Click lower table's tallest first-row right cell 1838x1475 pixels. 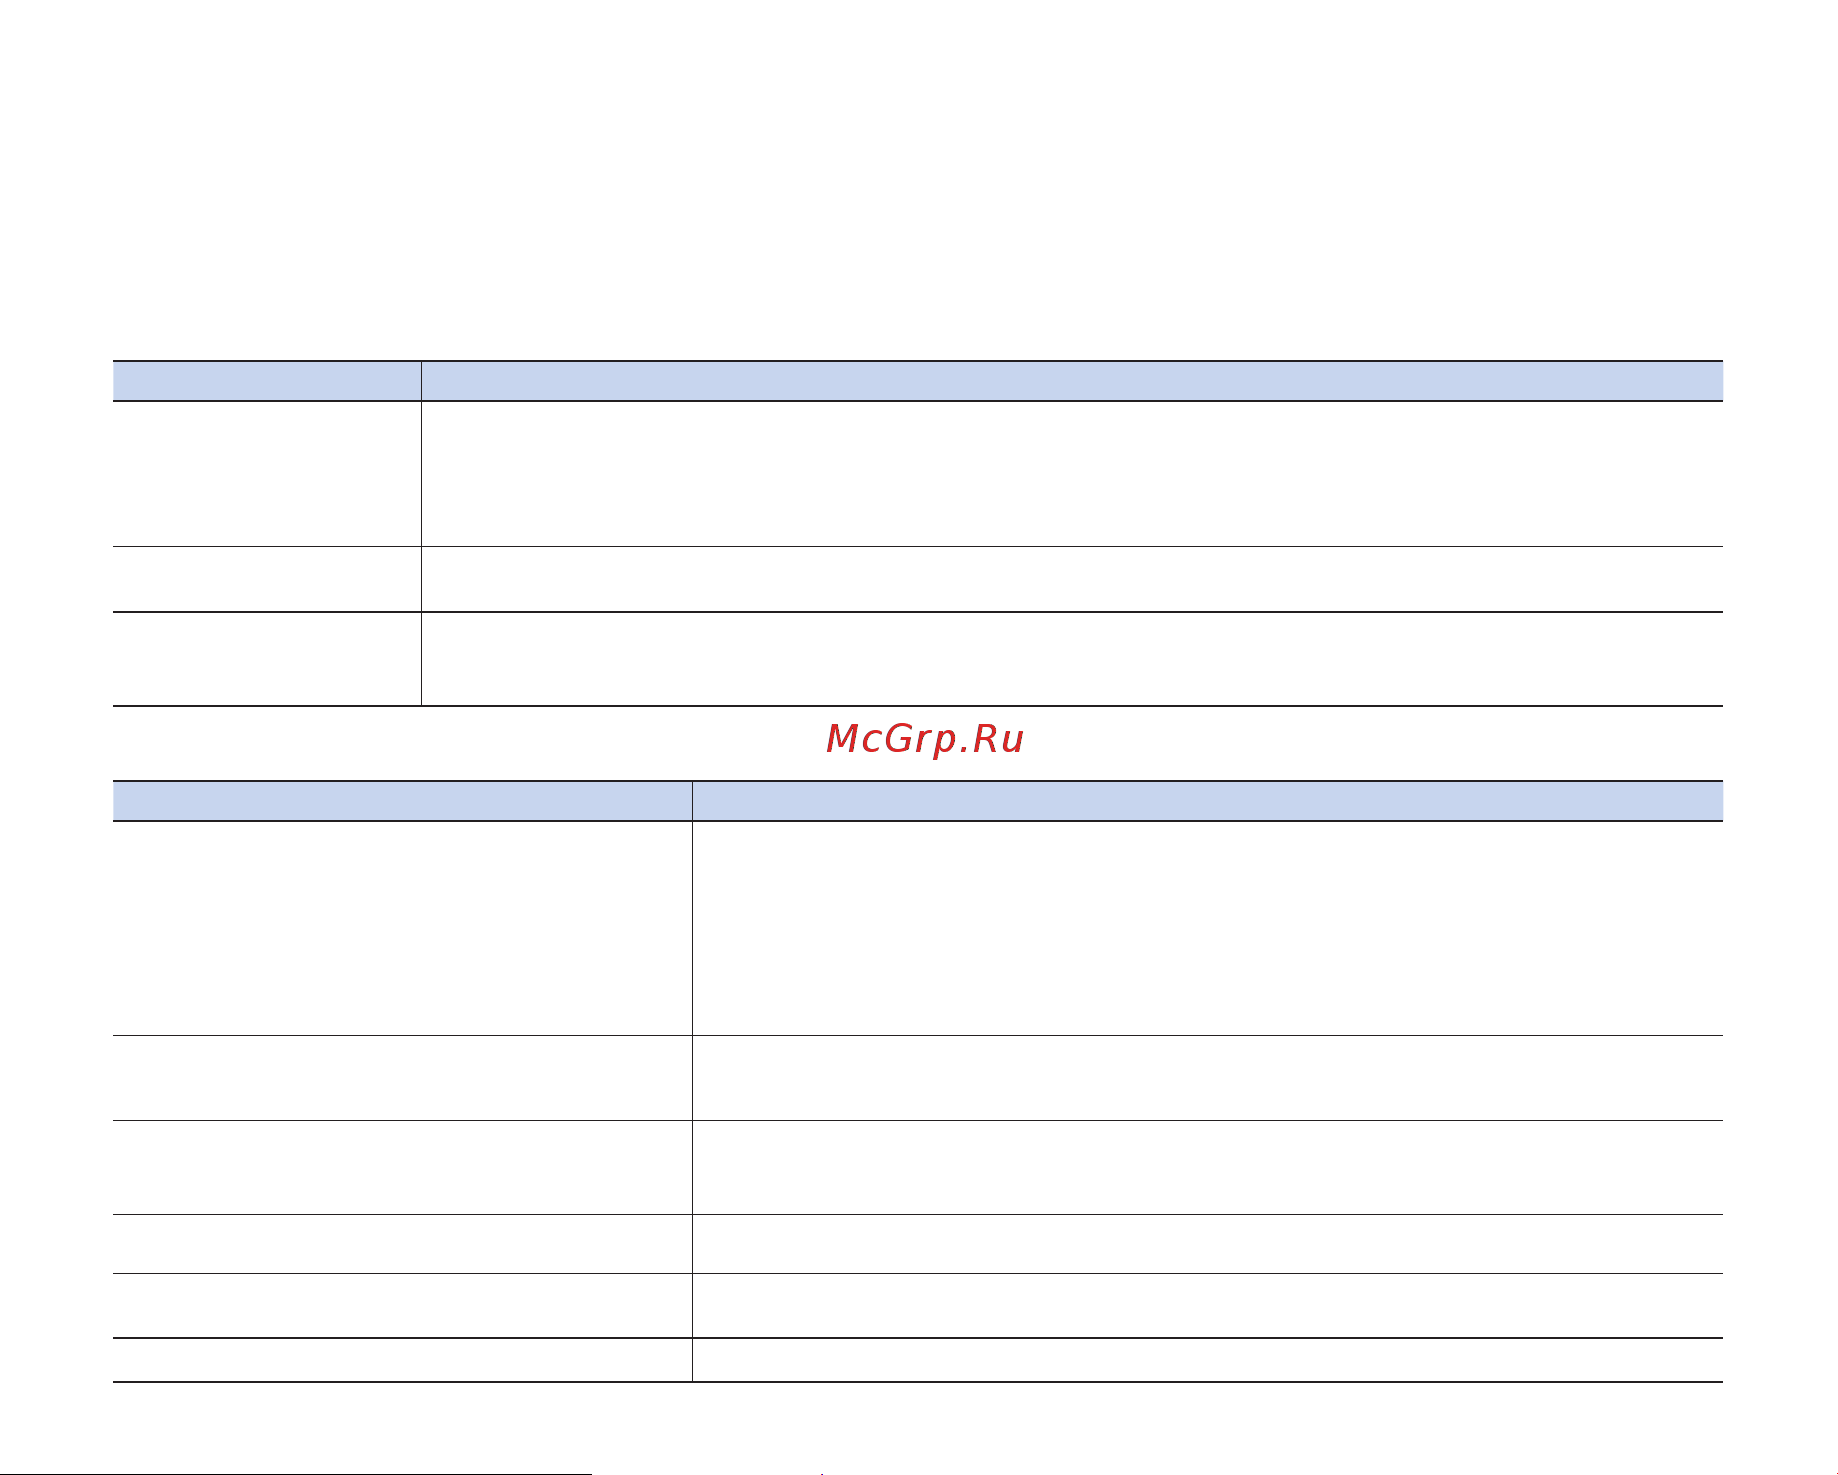tap(1208, 928)
